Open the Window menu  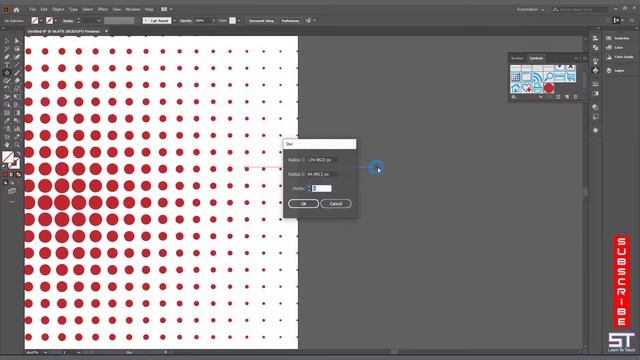[x=133, y=9]
